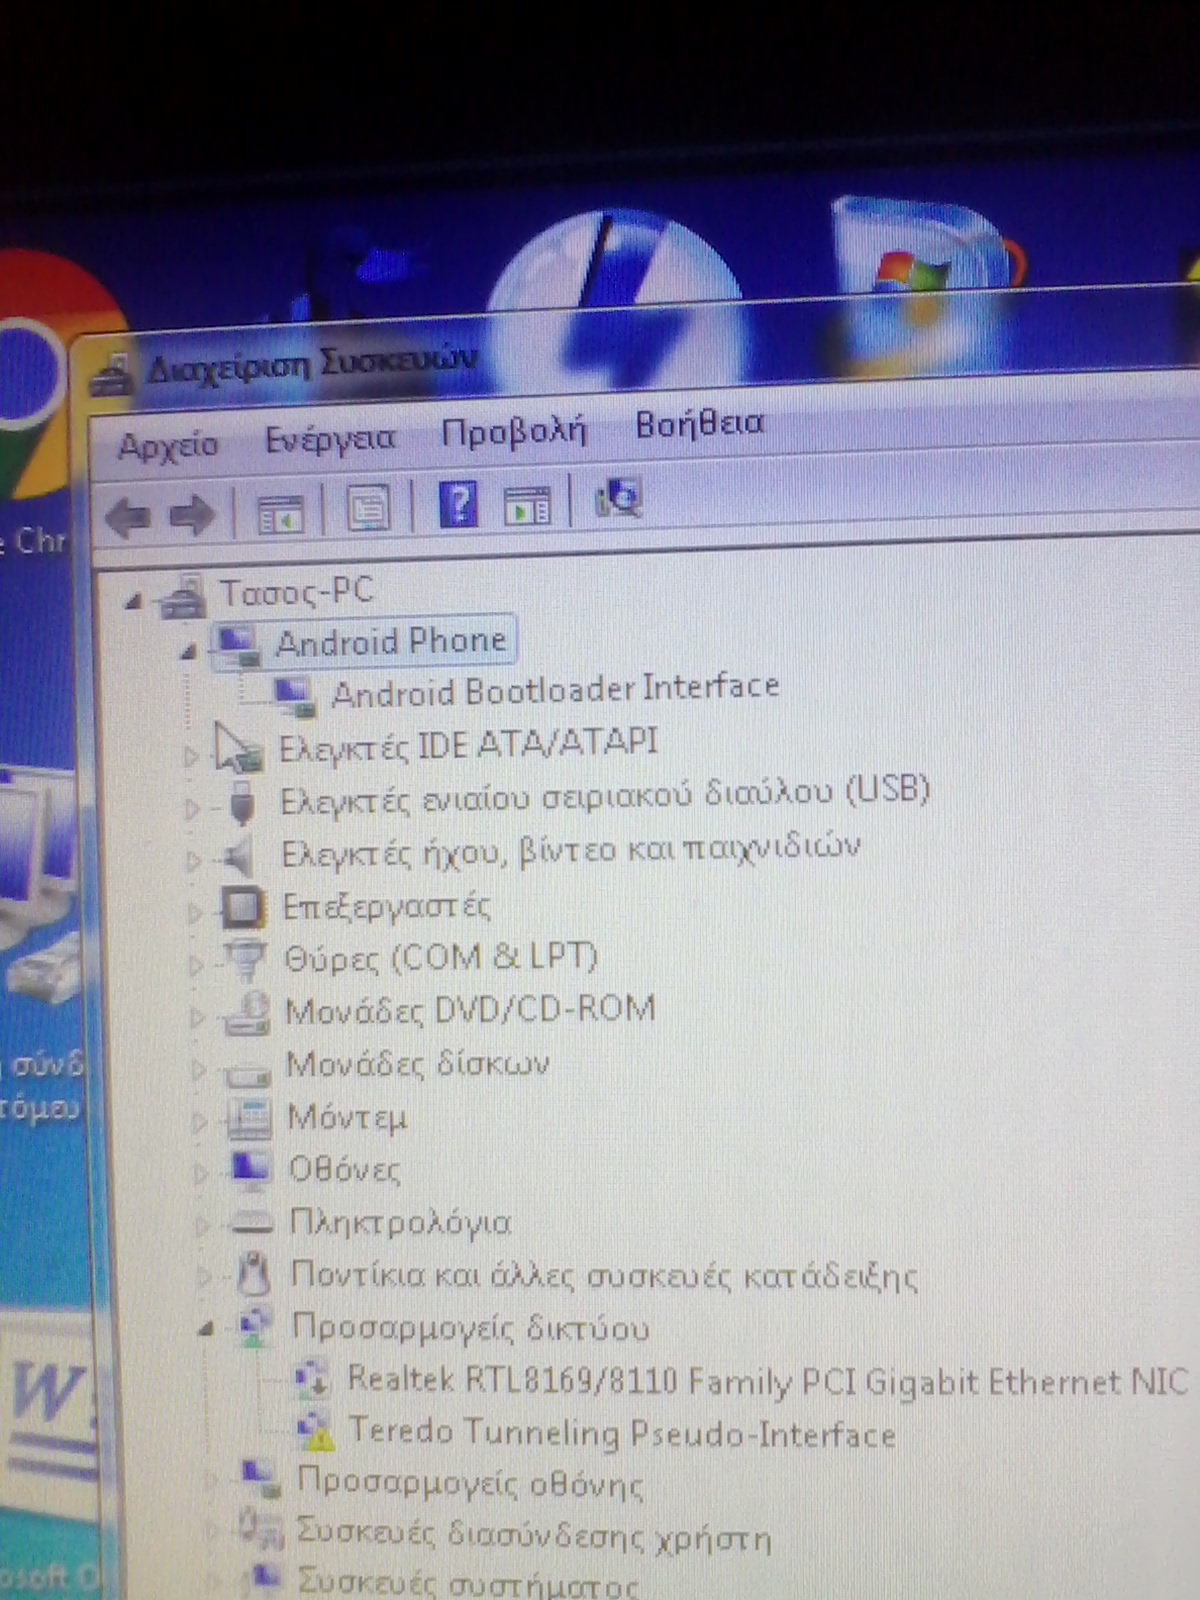The height and width of the screenshot is (1600, 1200).
Task: Click Show/Hide console tree toolbar icon
Action: click(x=280, y=513)
